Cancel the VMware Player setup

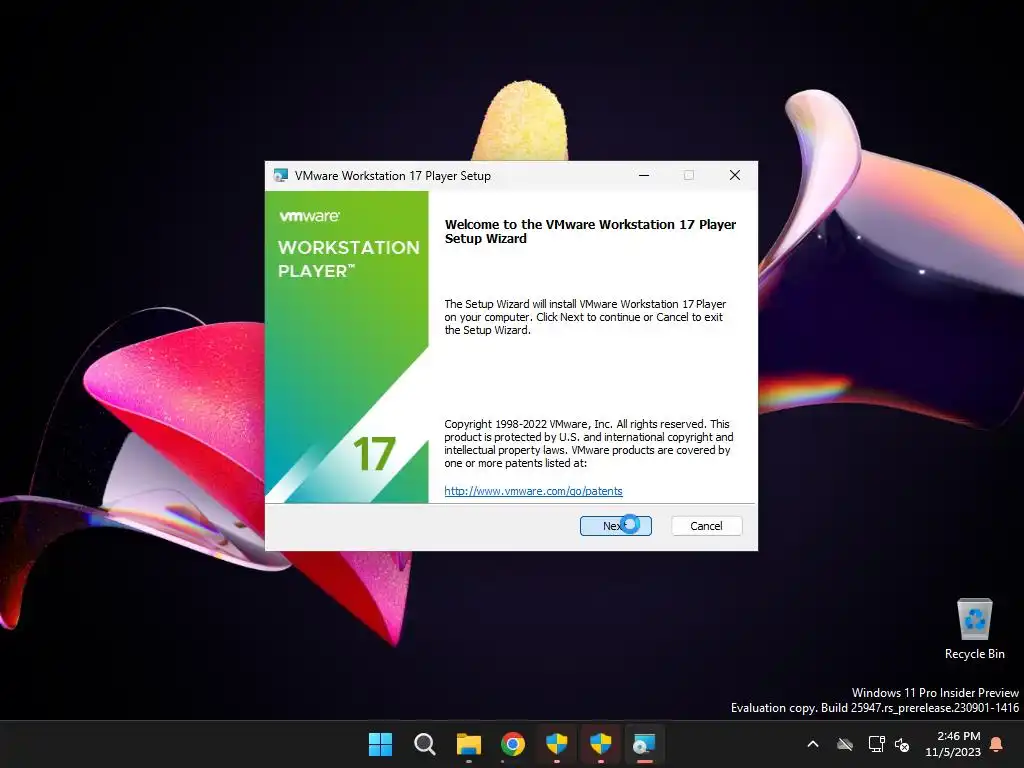point(707,526)
